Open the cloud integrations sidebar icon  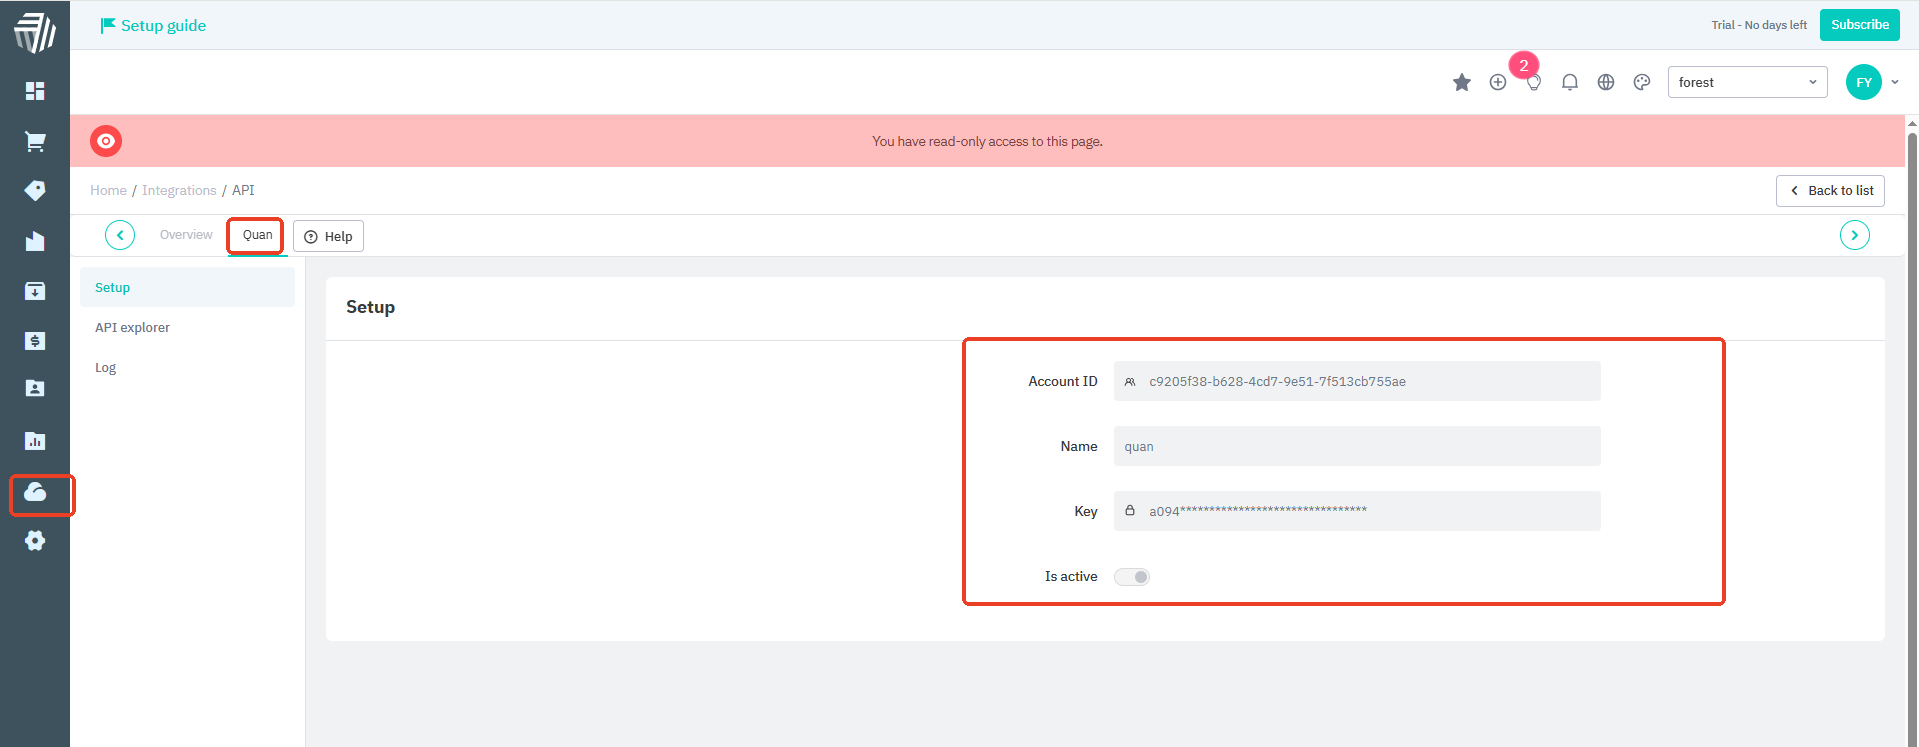coord(35,492)
